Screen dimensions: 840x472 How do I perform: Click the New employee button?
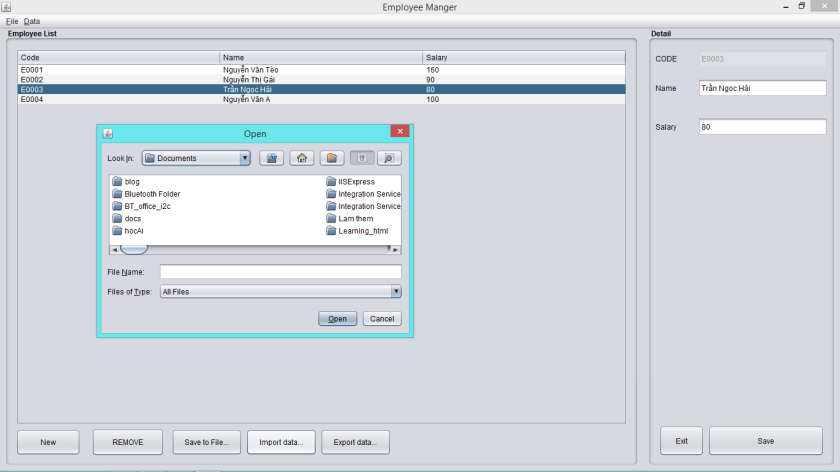click(48, 442)
